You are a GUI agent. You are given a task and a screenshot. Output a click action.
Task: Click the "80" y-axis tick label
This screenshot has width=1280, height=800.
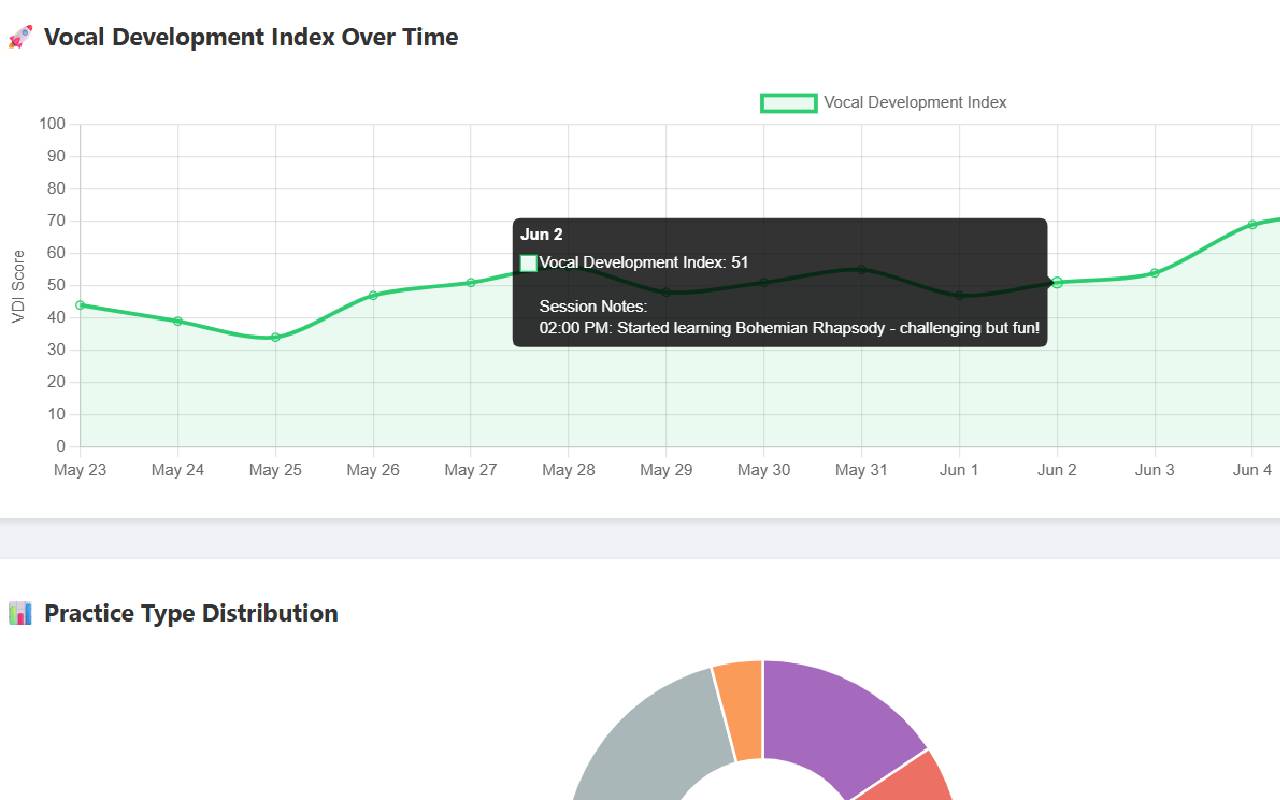click(57, 189)
